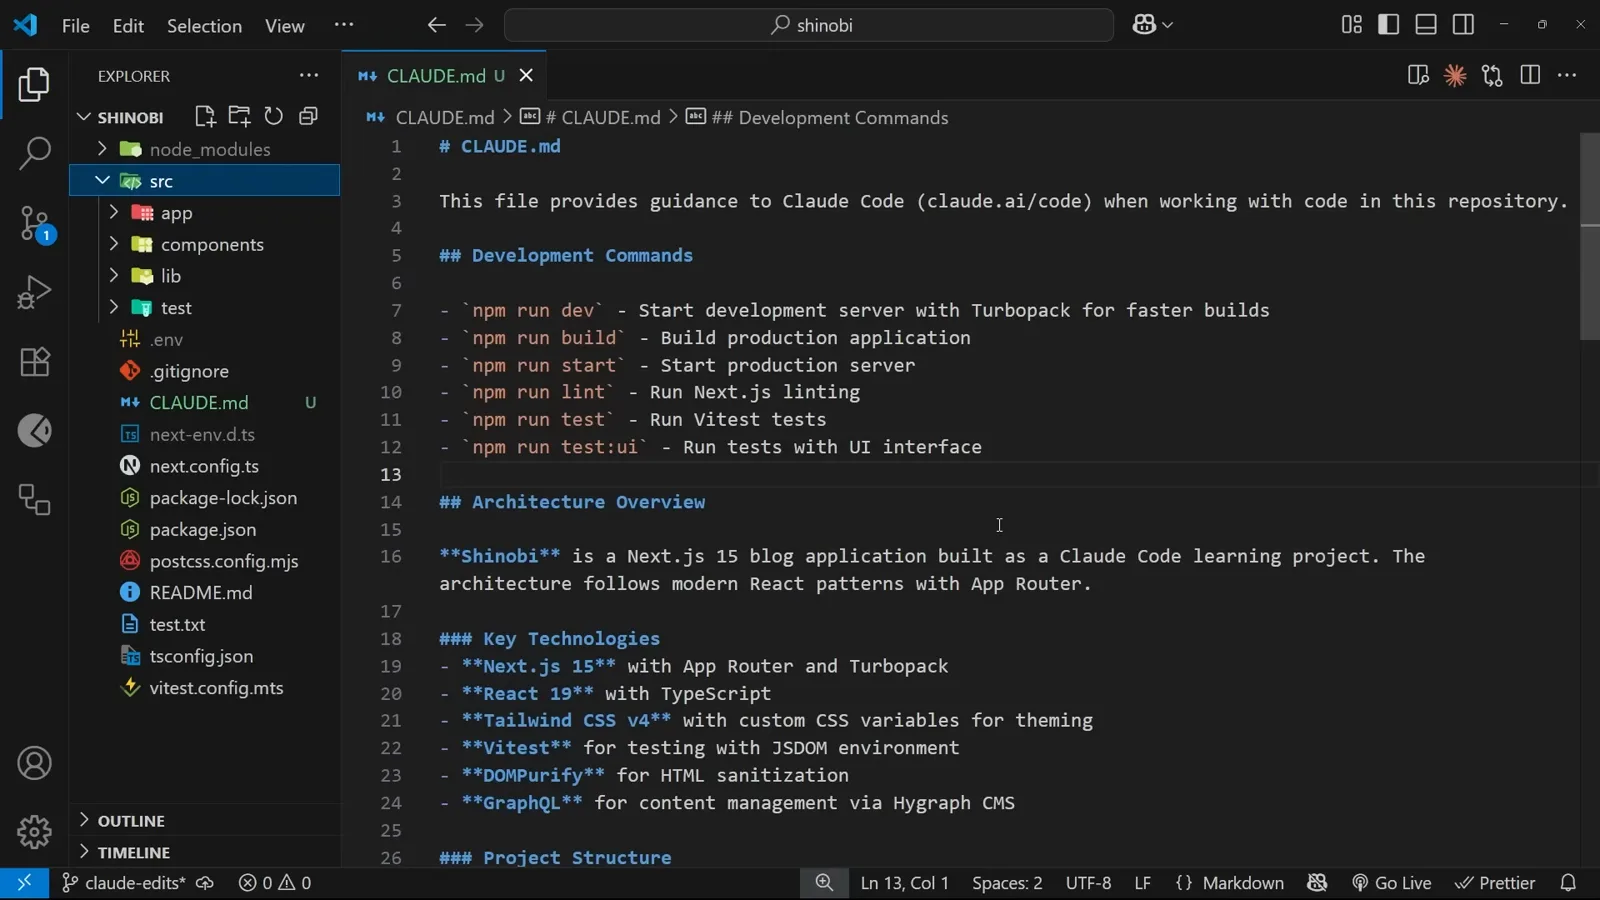This screenshot has width=1600, height=900.
Task: Go forward in navigation history
Action: pyautogui.click(x=474, y=25)
